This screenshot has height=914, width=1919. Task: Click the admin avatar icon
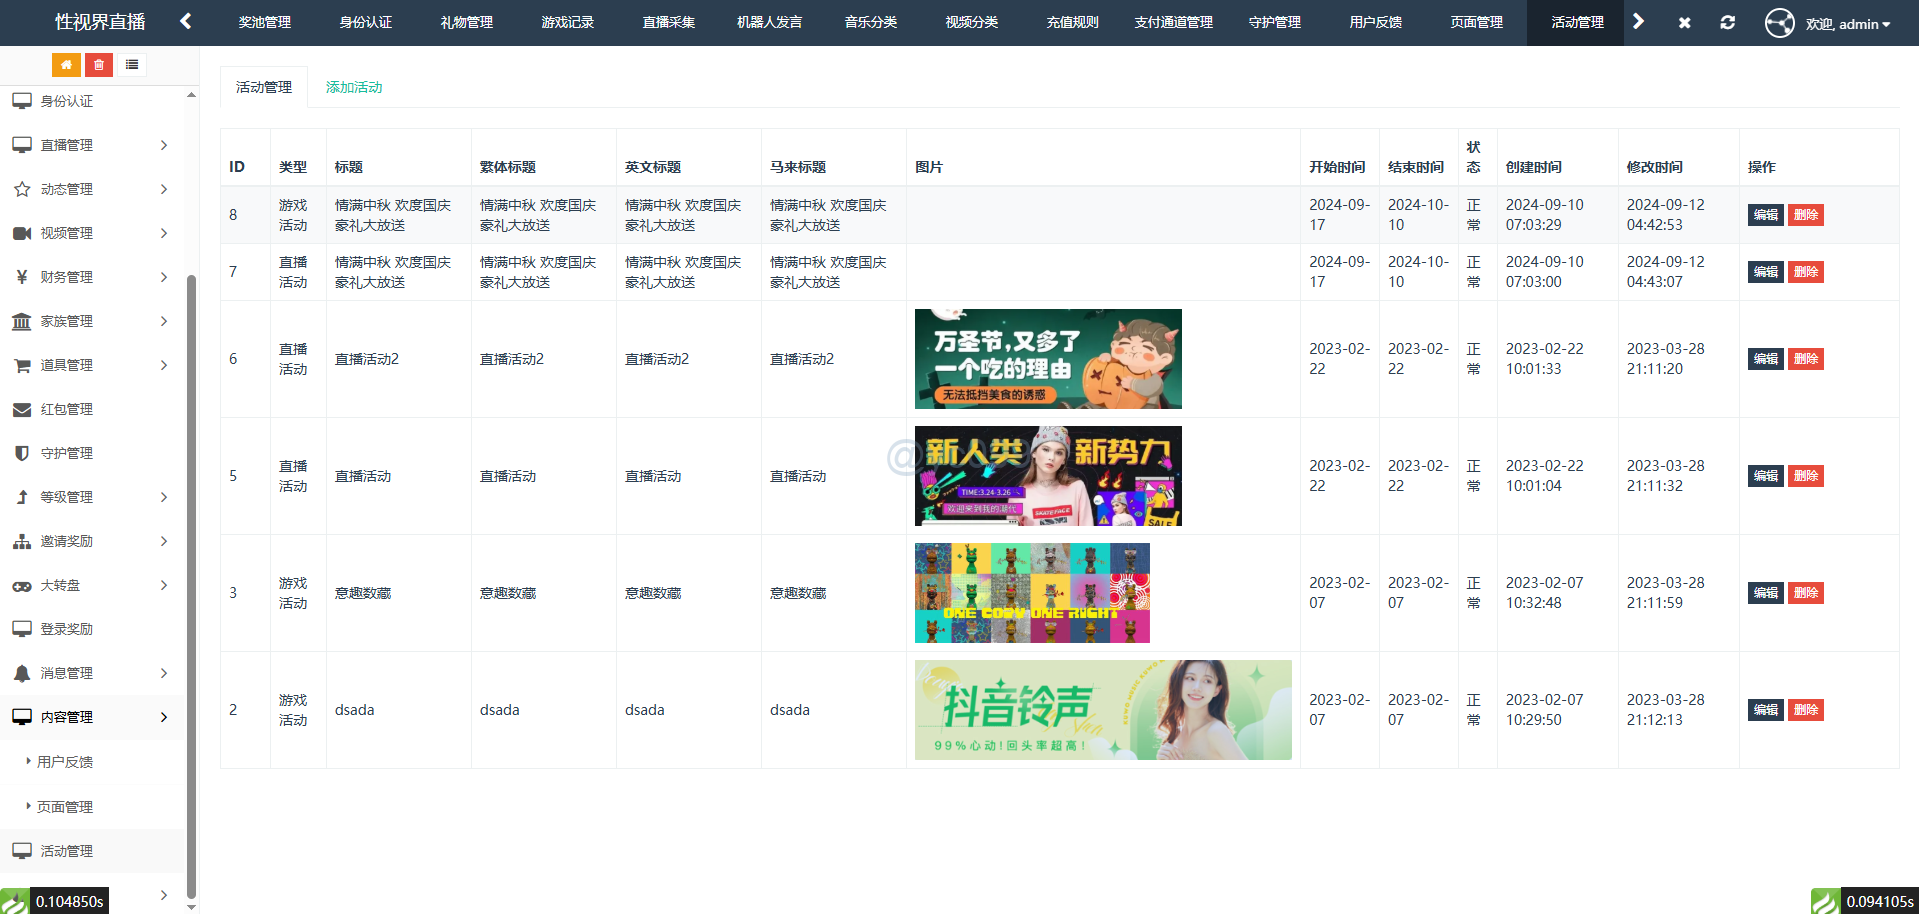pos(1779,22)
